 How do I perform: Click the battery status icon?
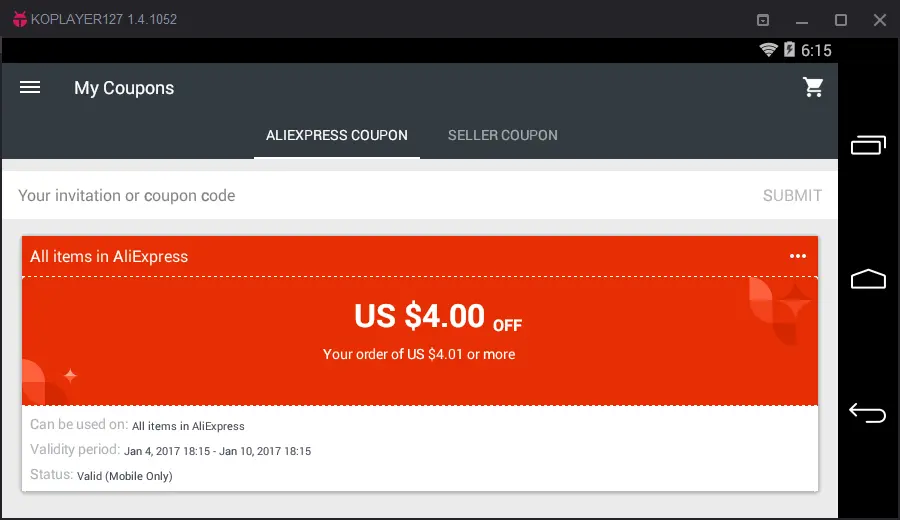[x=789, y=49]
